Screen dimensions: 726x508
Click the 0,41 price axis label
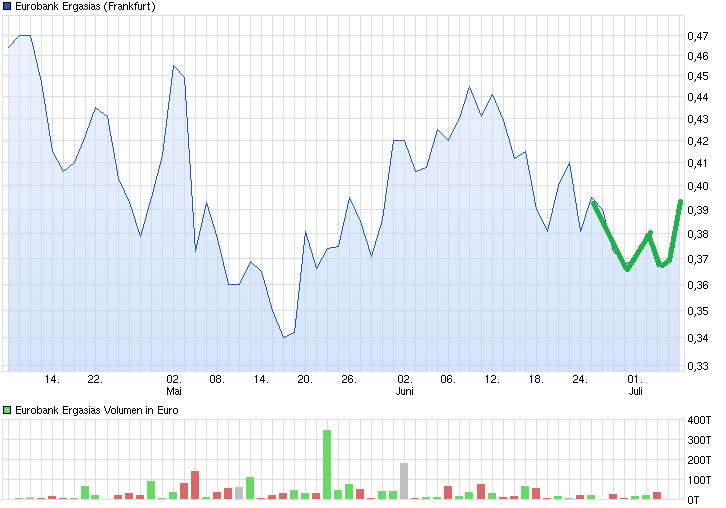coord(698,163)
